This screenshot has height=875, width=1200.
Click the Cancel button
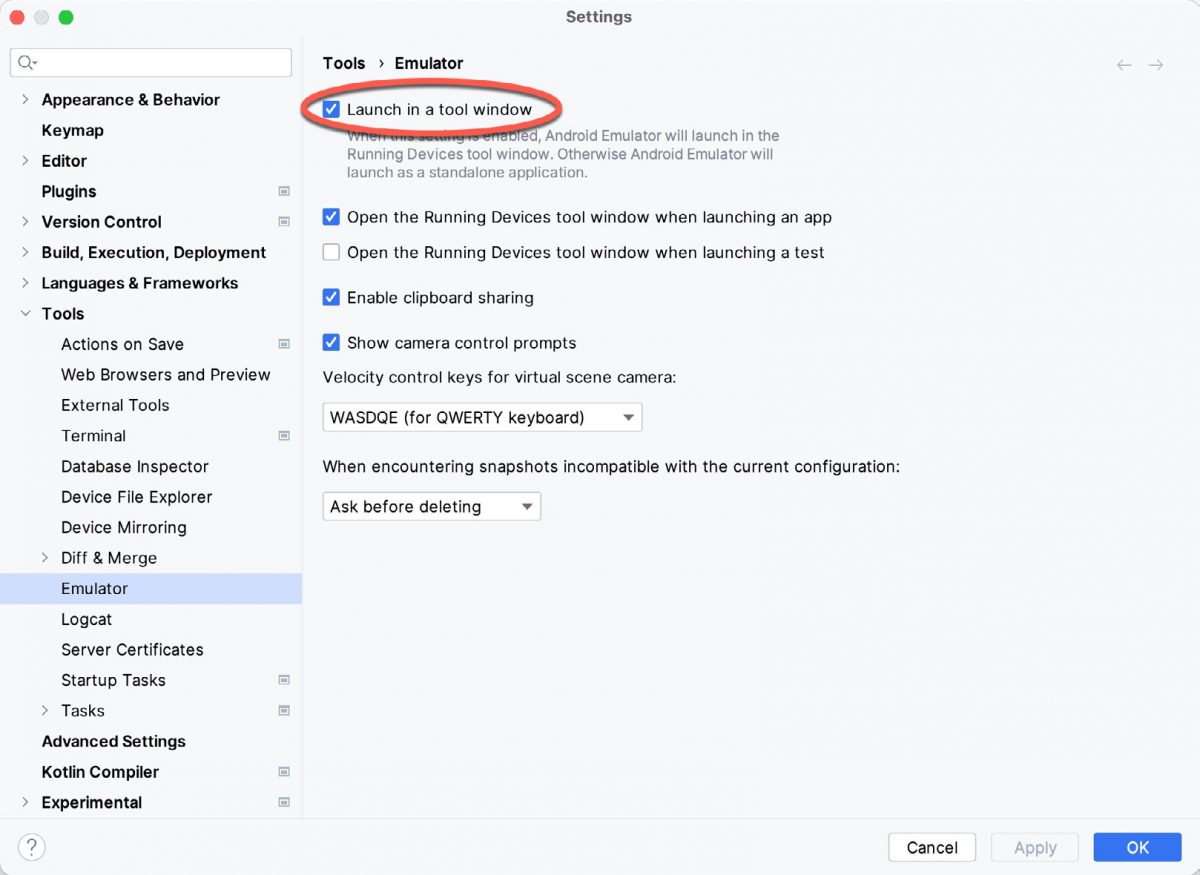[932, 846]
